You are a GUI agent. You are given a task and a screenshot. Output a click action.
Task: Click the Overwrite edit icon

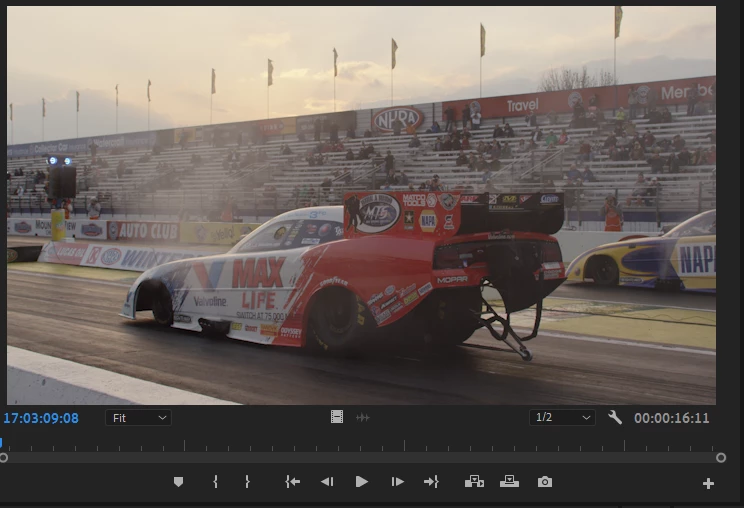click(509, 482)
